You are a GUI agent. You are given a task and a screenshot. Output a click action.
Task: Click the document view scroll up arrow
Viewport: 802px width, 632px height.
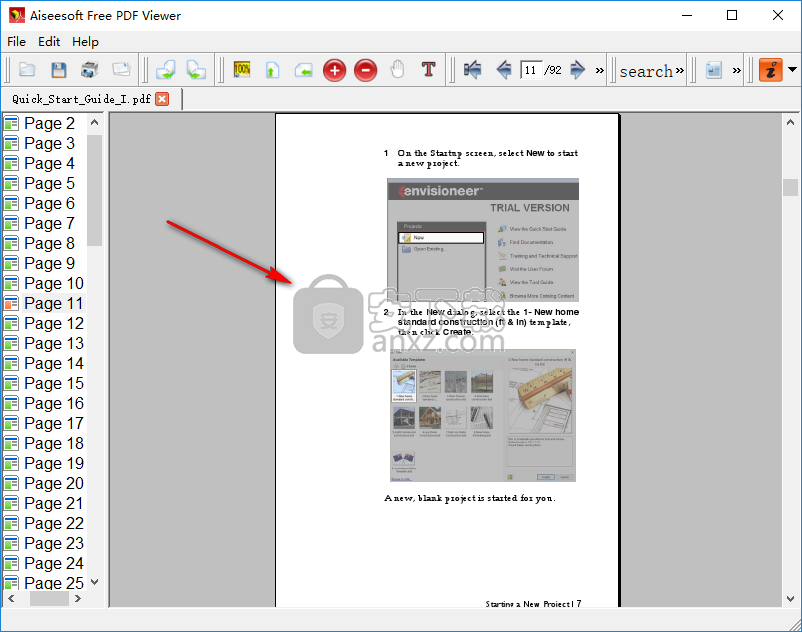pos(790,122)
